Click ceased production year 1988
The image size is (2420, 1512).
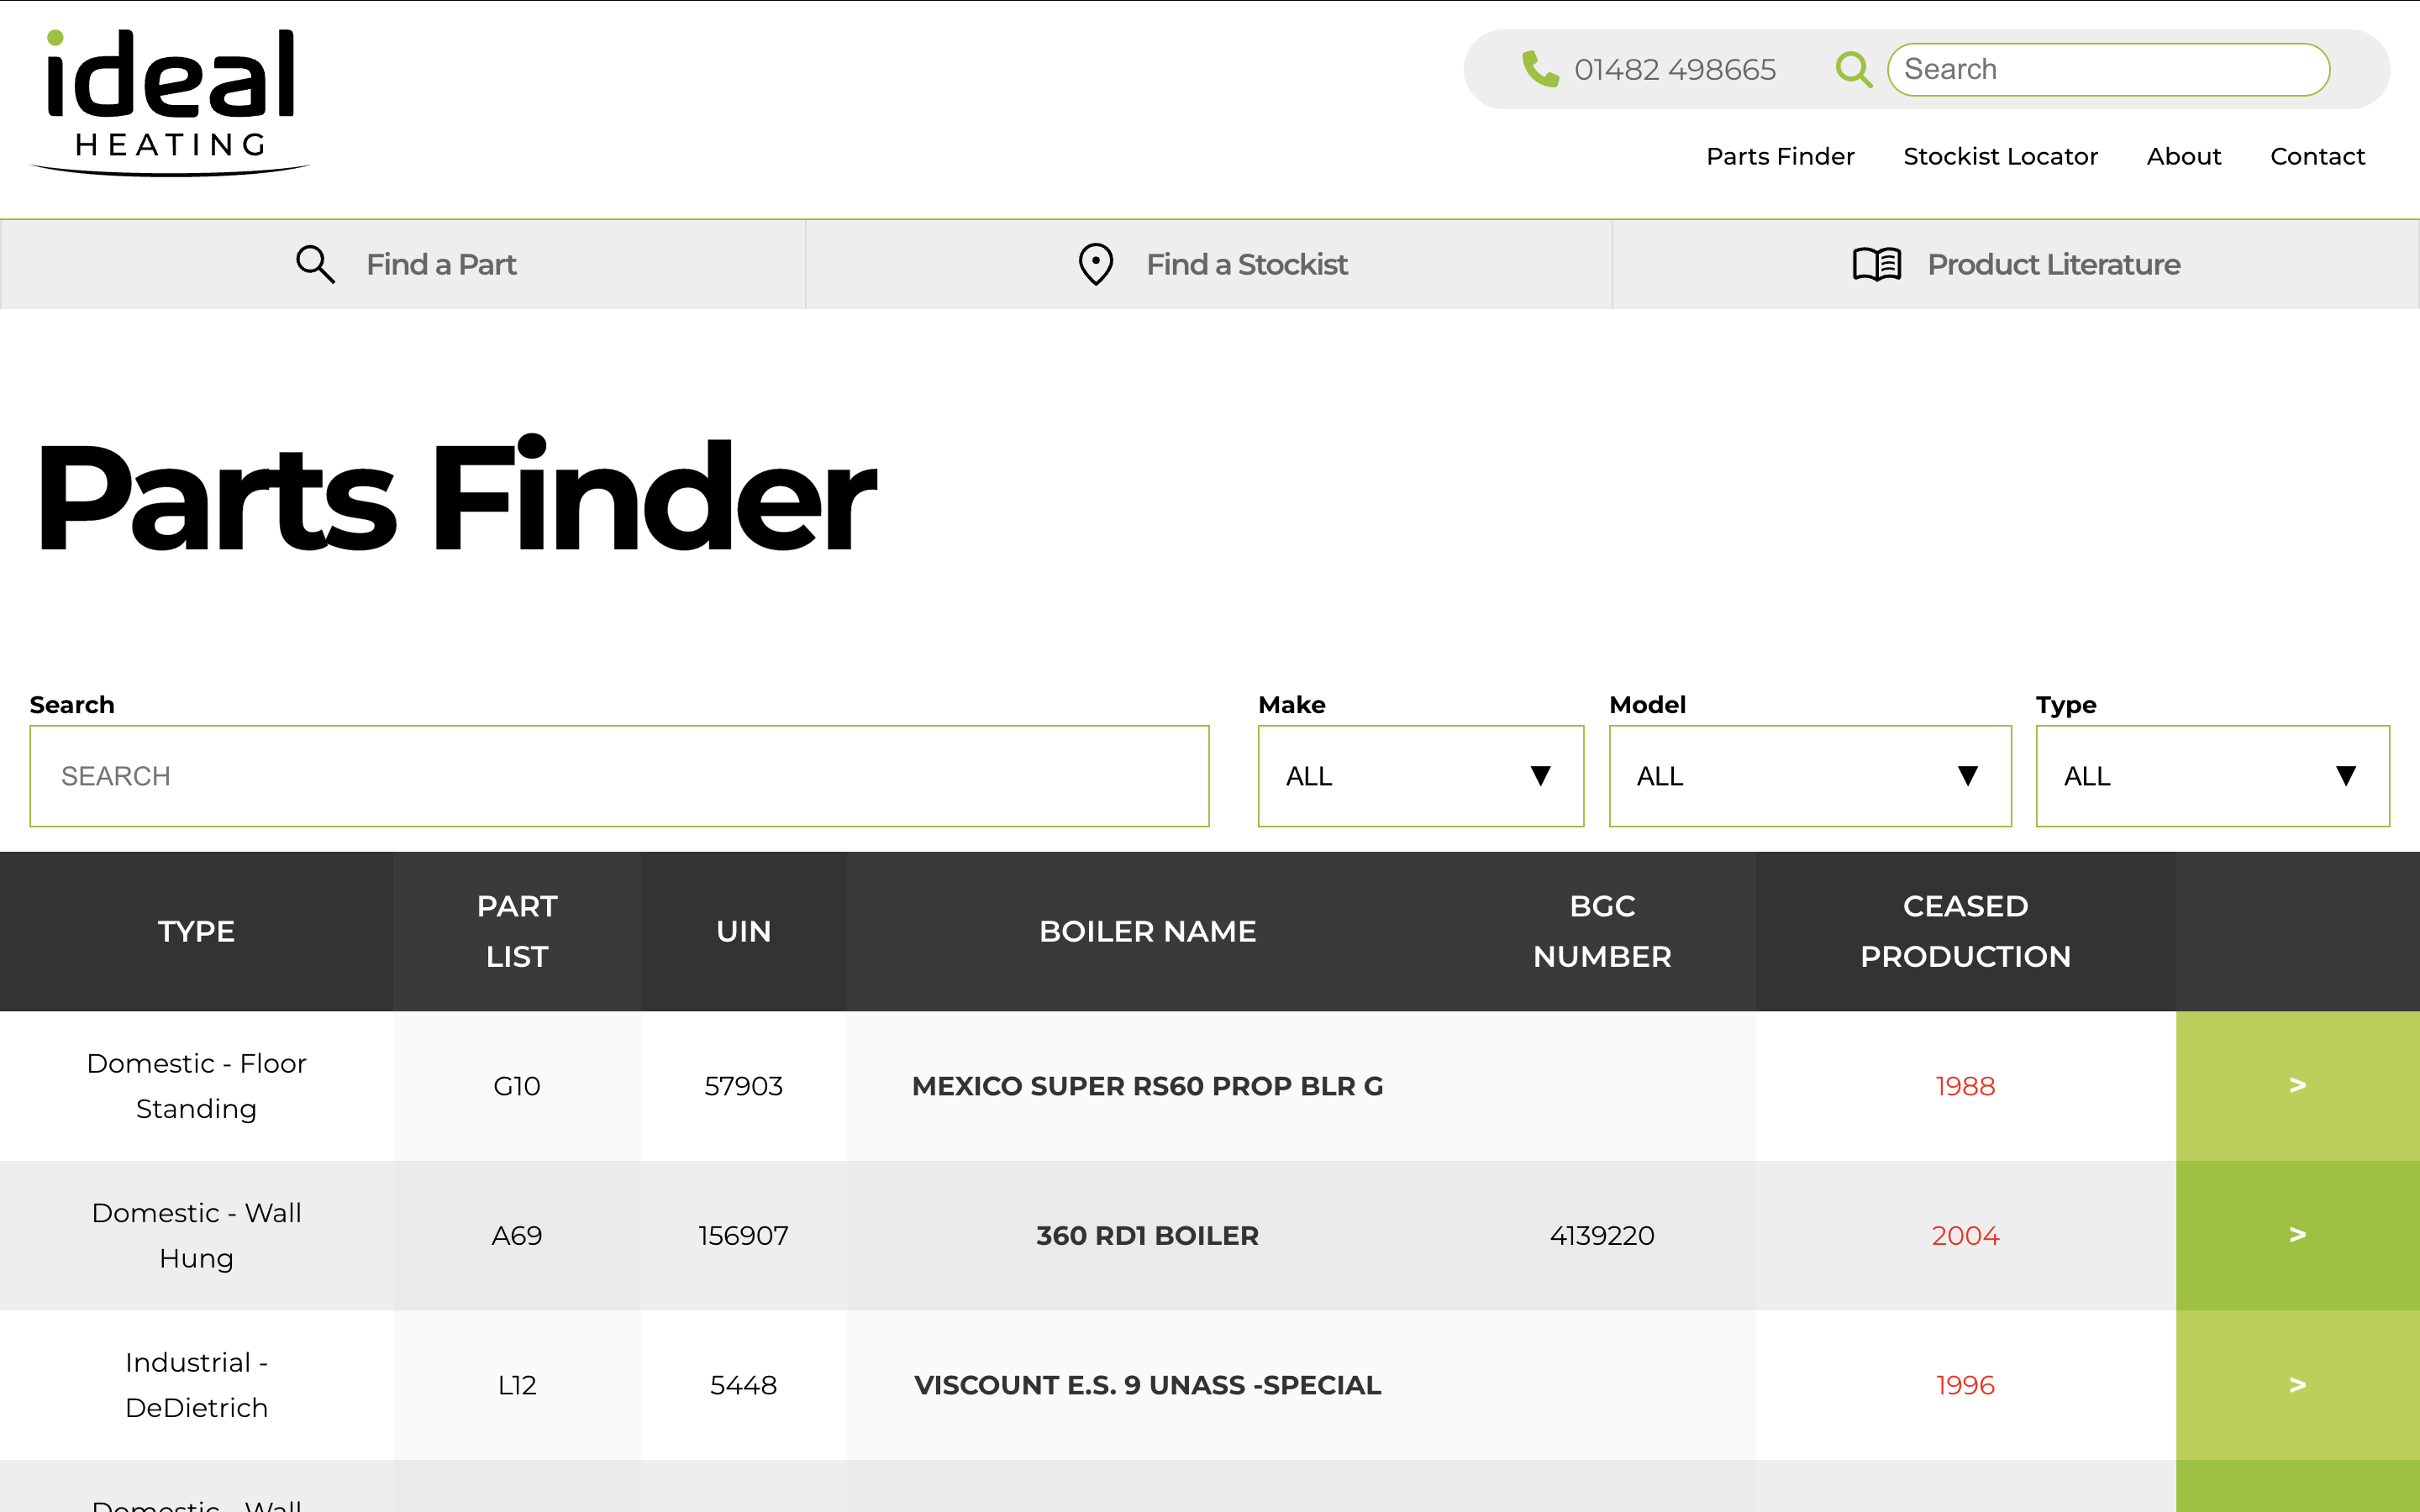click(x=1965, y=1086)
